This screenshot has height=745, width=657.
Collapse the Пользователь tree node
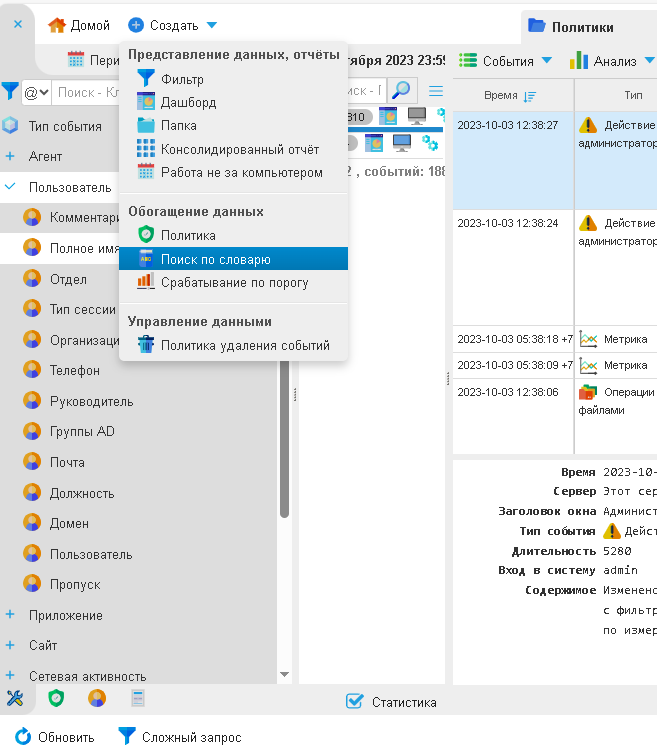point(10,187)
